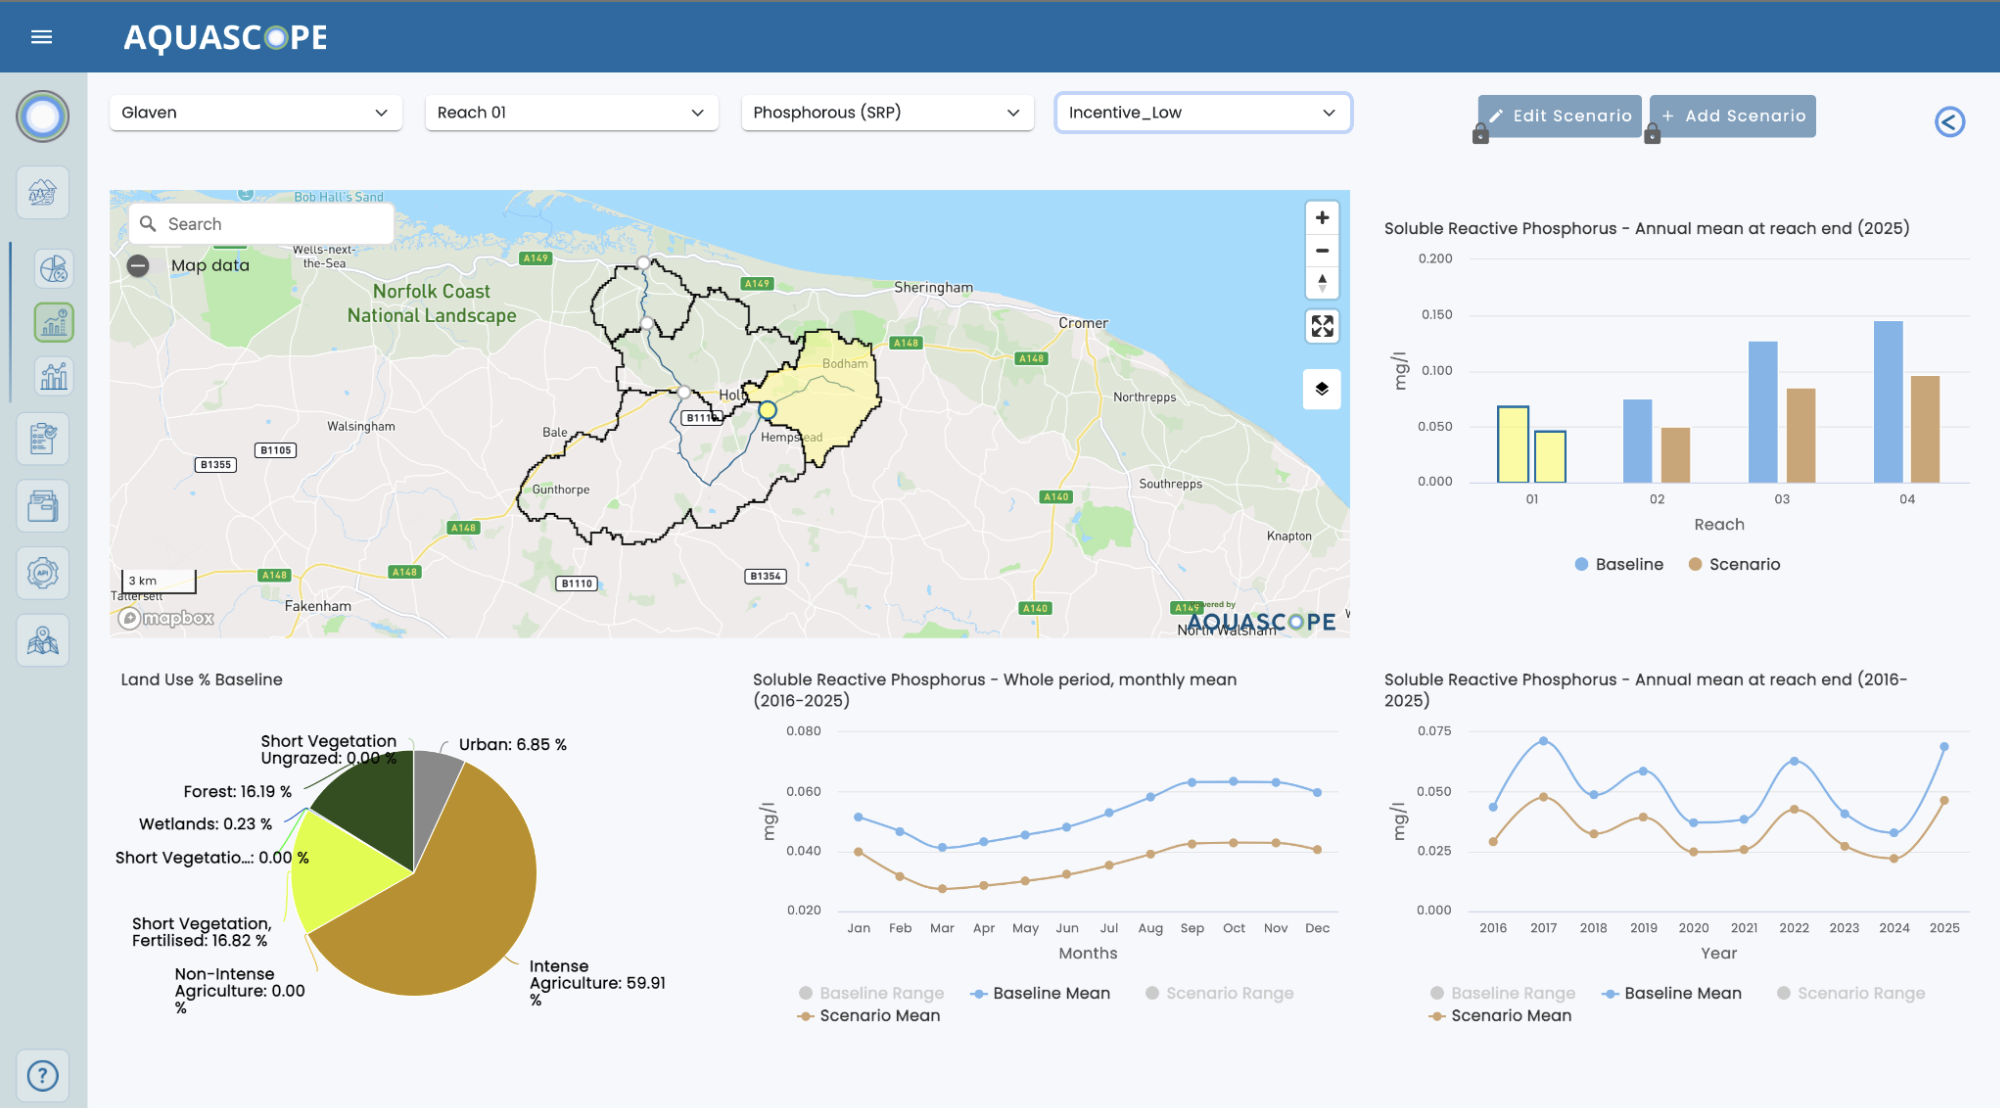This screenshot has height=1108, width=2000.
Task: Click the Add Scenario button
Action: pyautogui.click(x=1733, y=116)
